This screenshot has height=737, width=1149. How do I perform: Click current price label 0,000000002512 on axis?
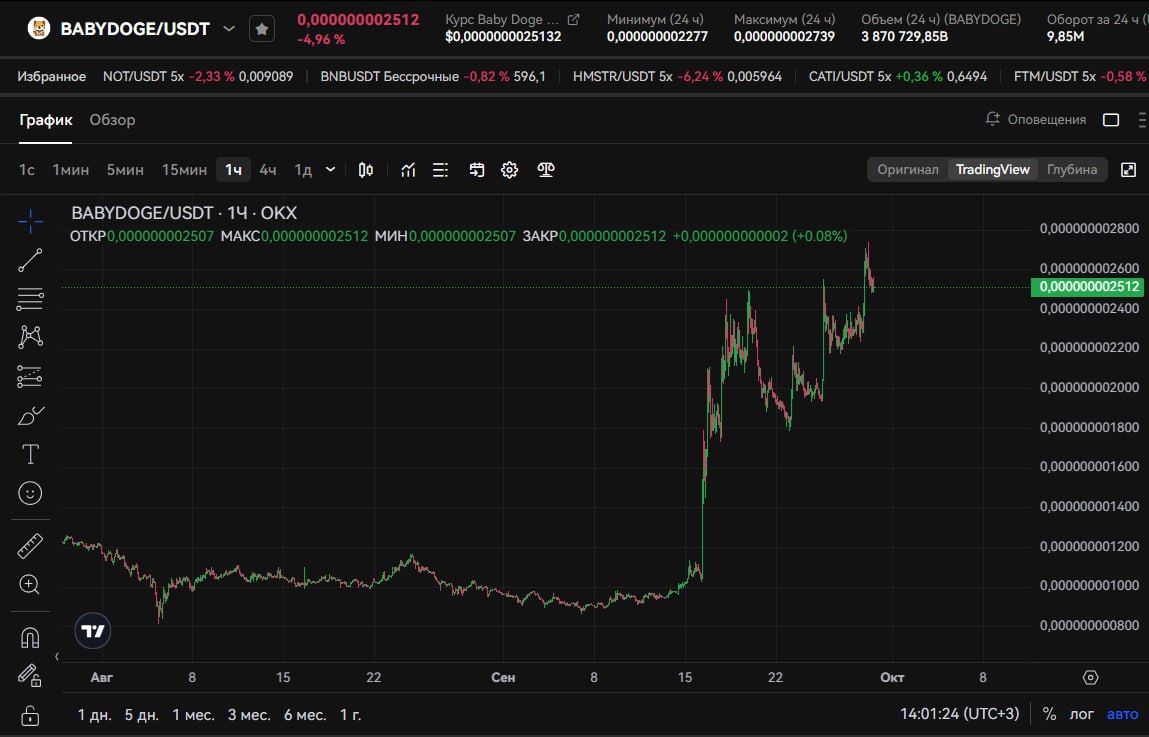[1087, 286]
